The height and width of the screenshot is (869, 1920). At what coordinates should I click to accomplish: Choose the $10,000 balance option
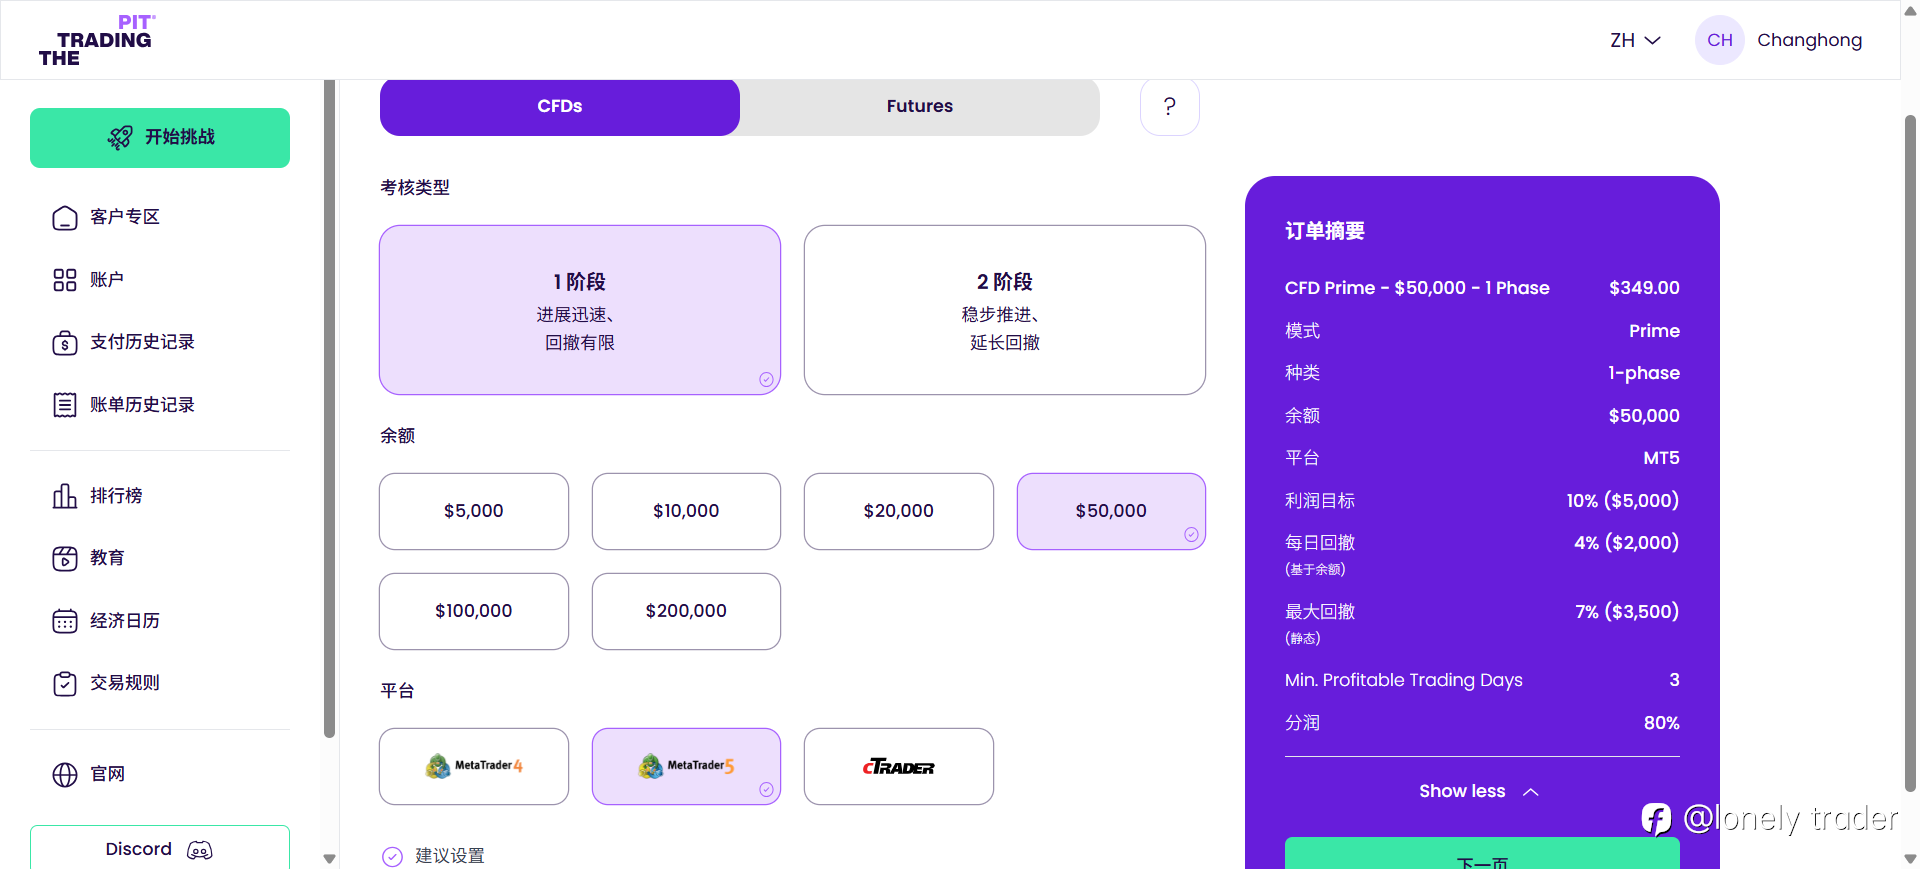tap(686, 511)
